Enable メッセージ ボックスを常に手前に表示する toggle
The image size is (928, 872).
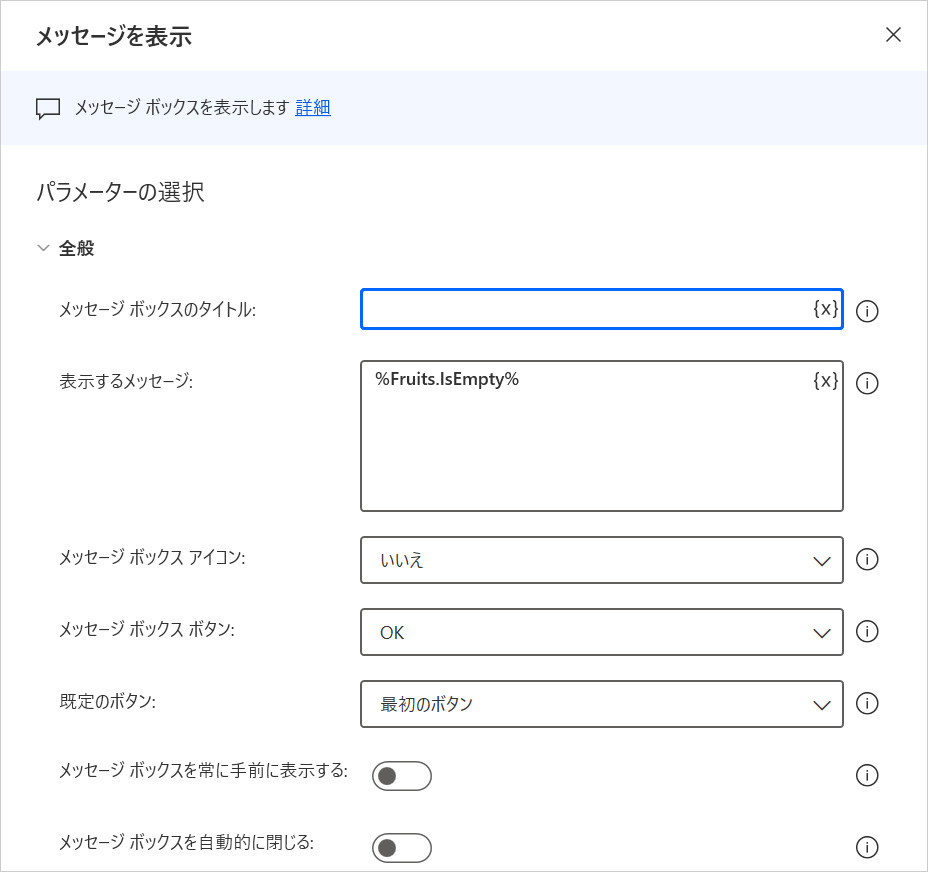[401, 776]
